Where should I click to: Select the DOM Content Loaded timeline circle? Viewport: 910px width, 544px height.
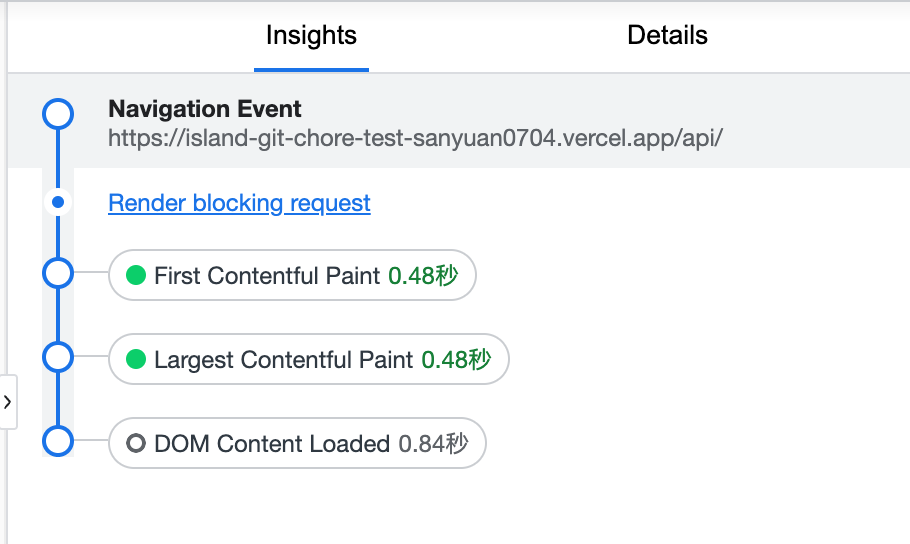tap(58, 441)
